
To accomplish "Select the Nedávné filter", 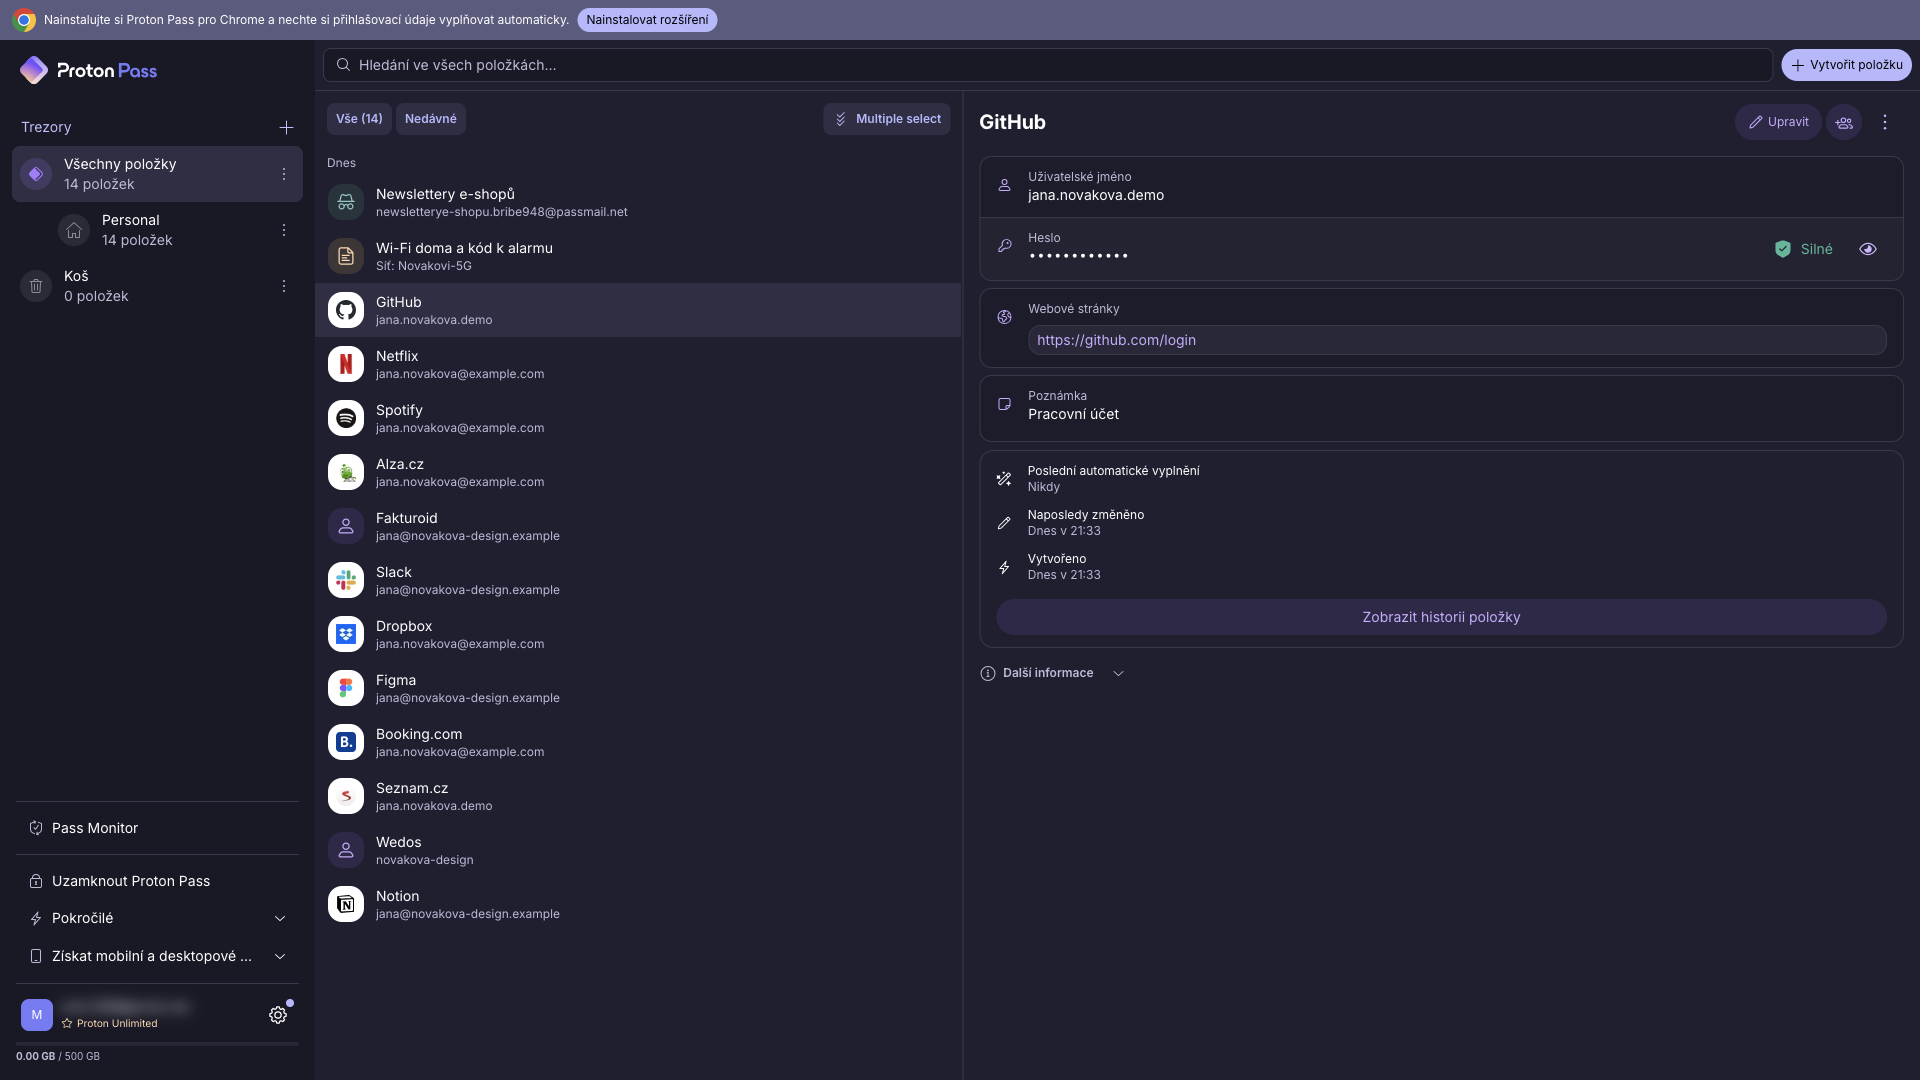I will [431, 119].
